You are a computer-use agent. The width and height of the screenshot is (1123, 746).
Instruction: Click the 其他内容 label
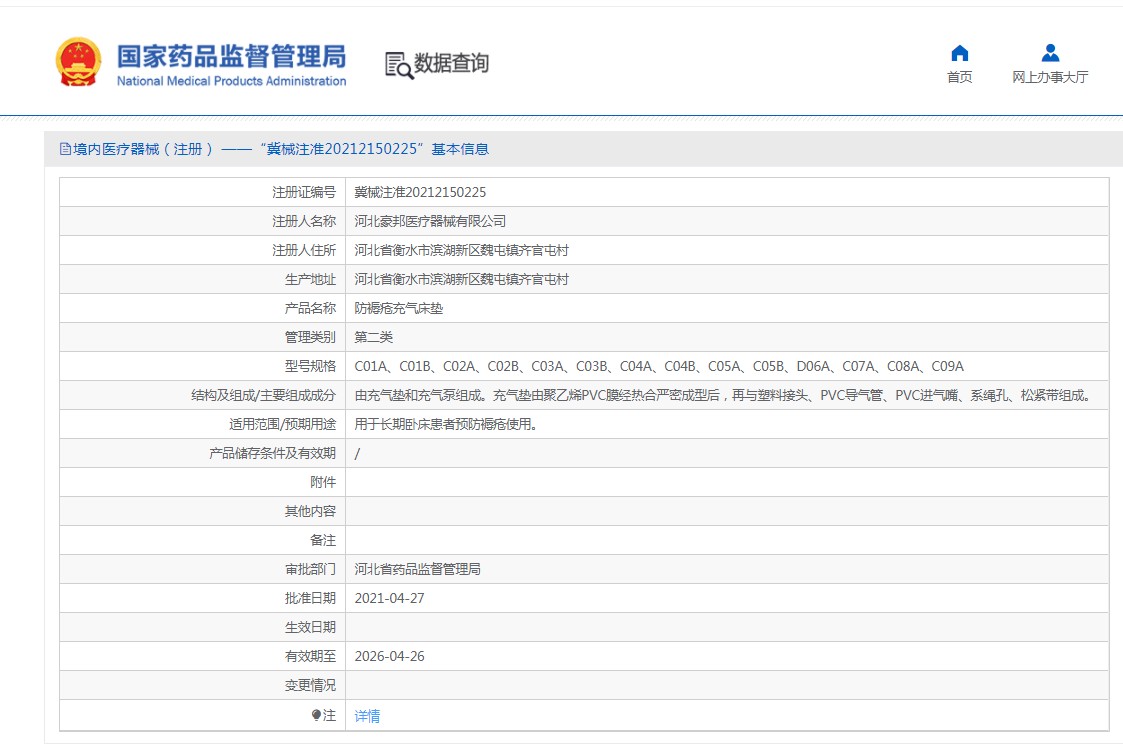click(310, 511)
